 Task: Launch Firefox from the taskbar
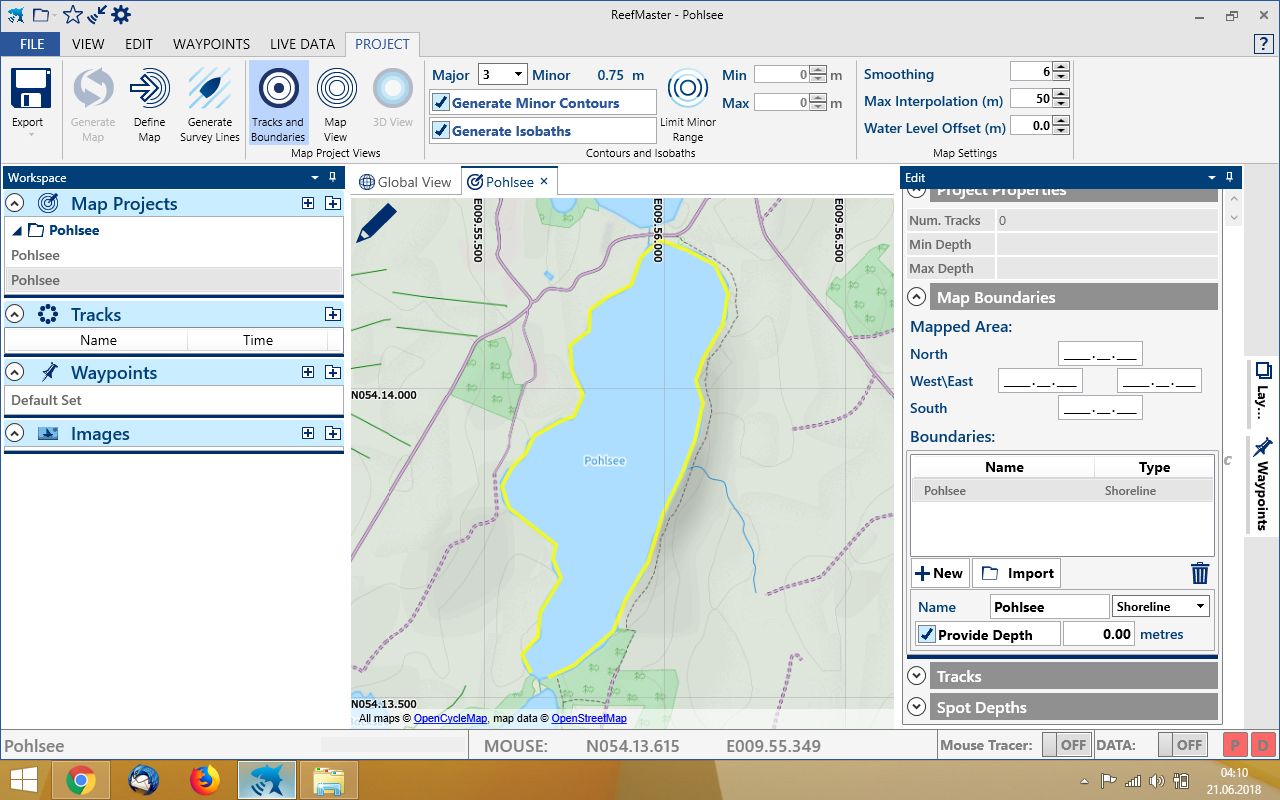[204, 779]
